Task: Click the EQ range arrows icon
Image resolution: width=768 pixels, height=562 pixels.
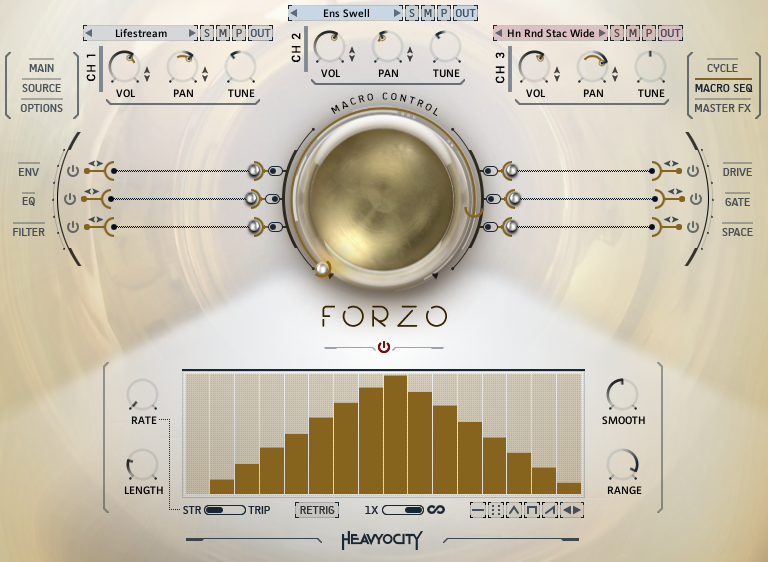Action: tap(92, 191)
